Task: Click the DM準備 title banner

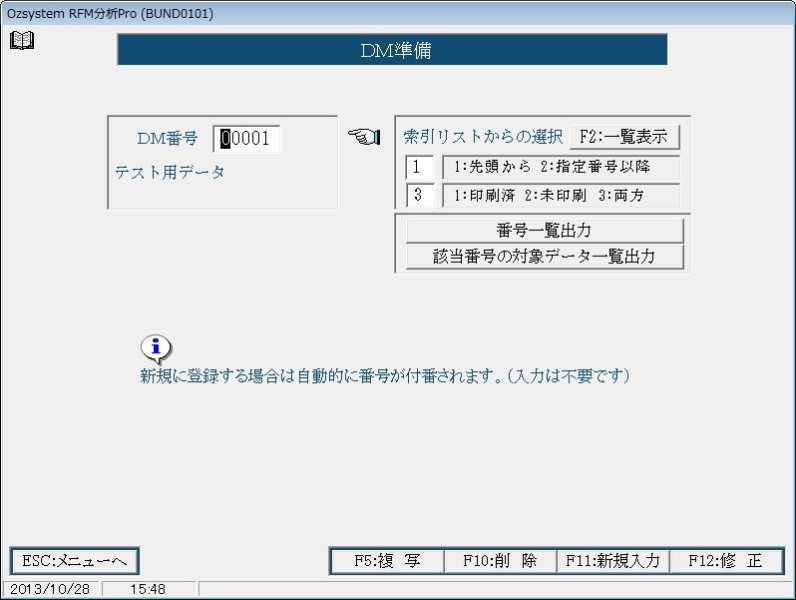Action: 392,50
